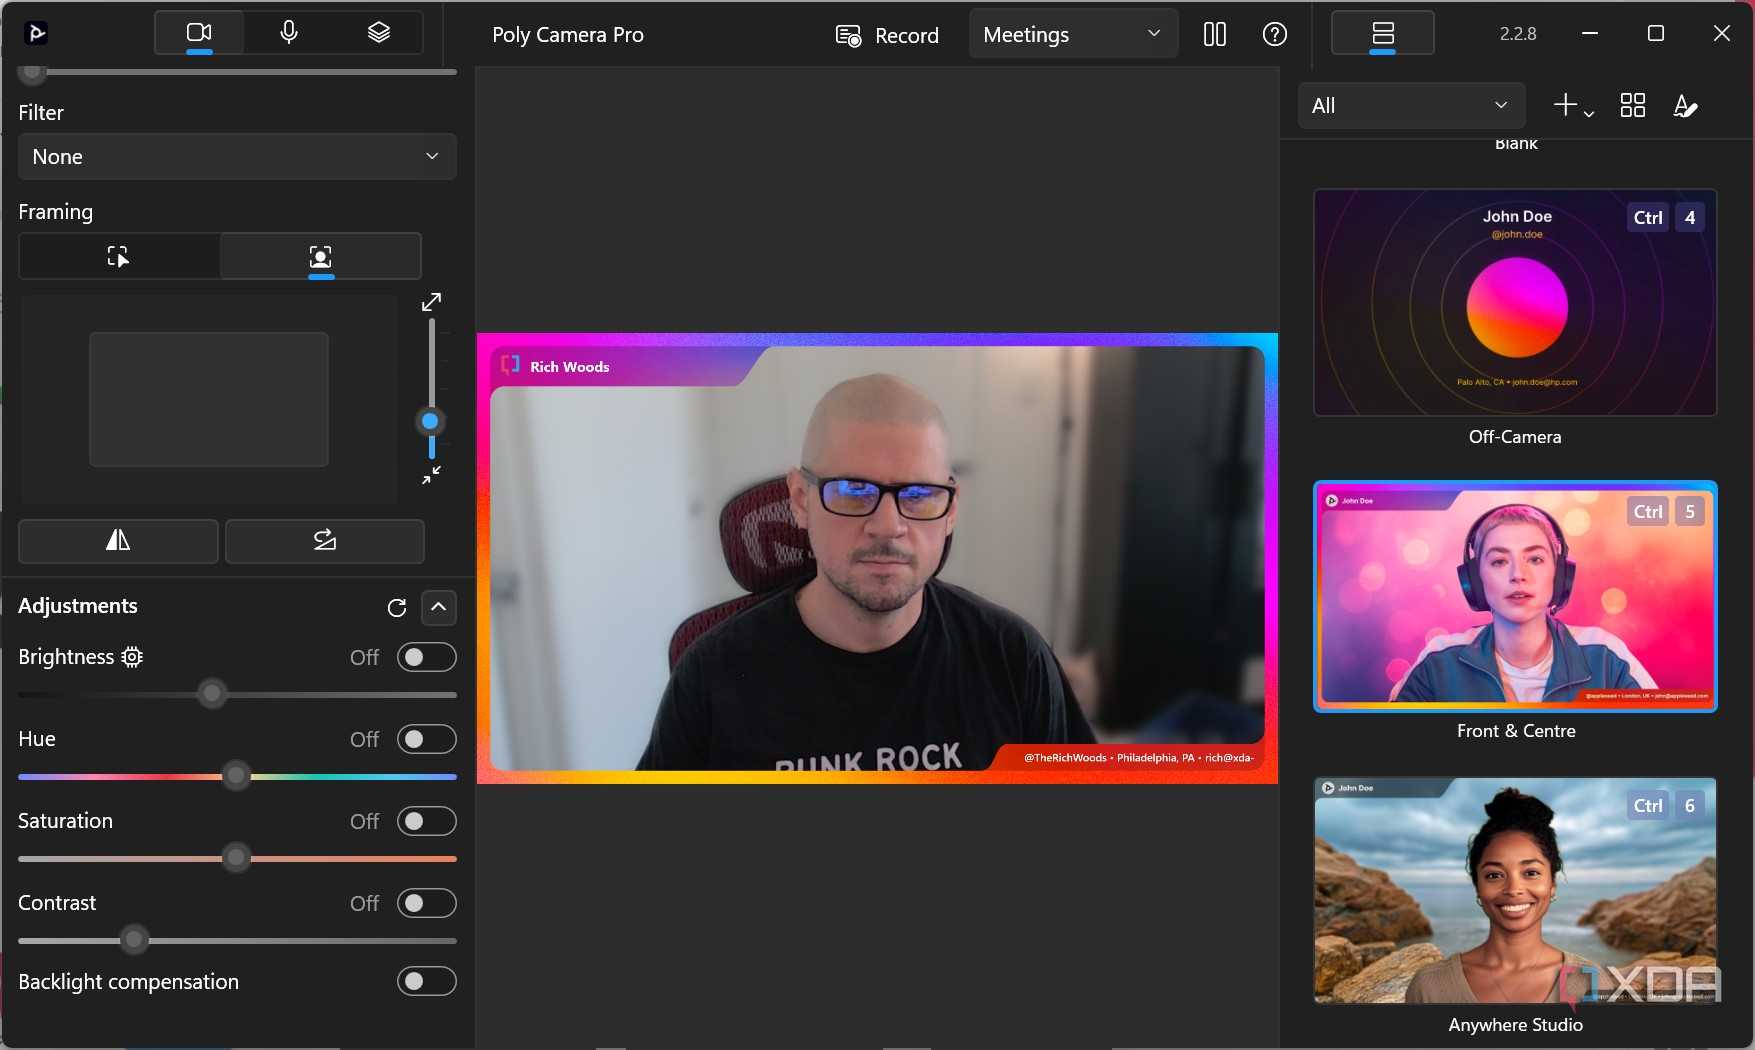The width and height of the screenshot is (1755, 1050).
Task: Click the Saturation slider handle
Action: [236, 857]
